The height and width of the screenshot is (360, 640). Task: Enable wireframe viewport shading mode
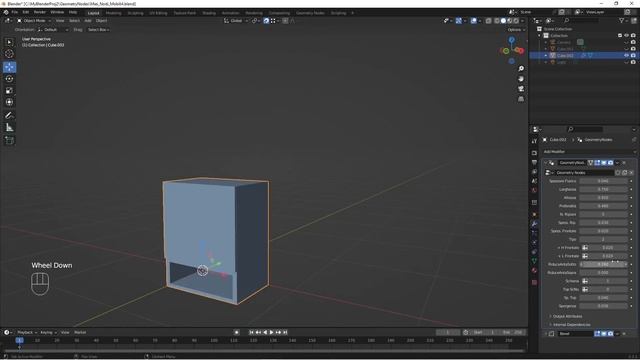coord(496,21)
